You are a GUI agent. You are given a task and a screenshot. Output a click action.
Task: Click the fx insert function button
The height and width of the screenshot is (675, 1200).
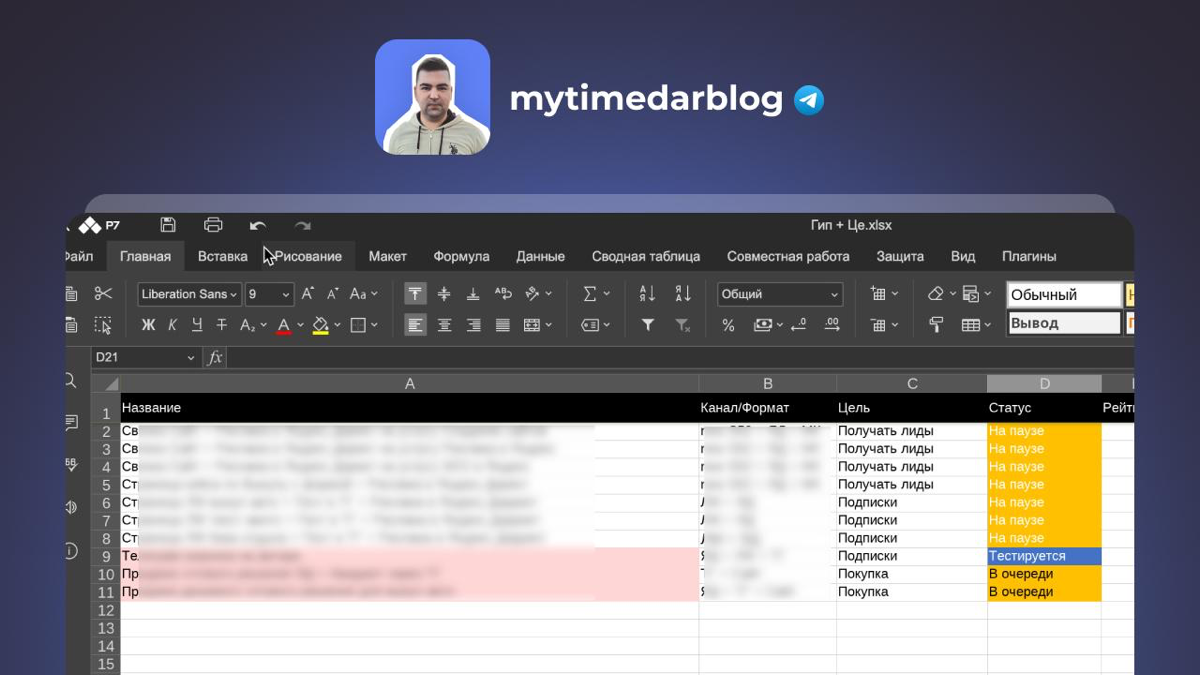point(214,357)
